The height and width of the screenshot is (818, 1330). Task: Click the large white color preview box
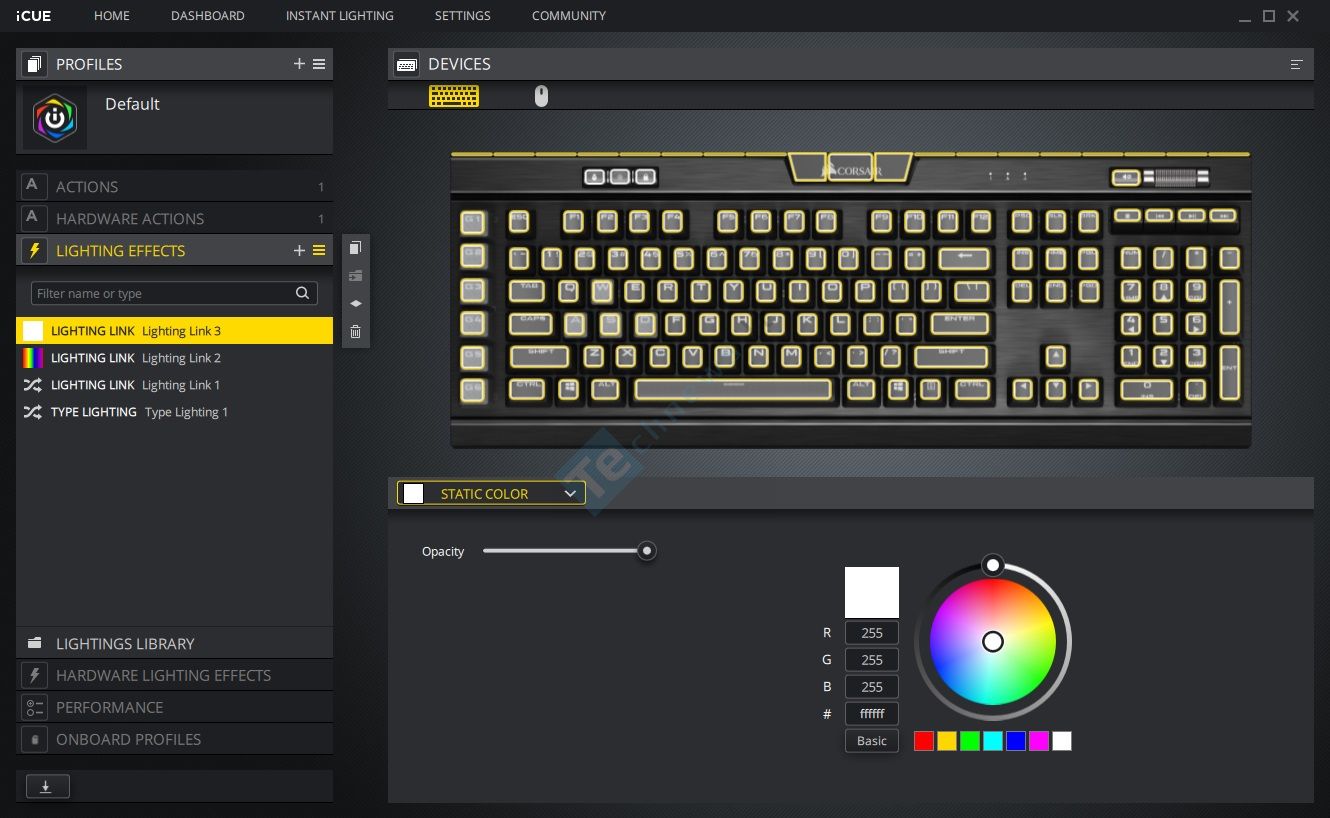point(872,592)
